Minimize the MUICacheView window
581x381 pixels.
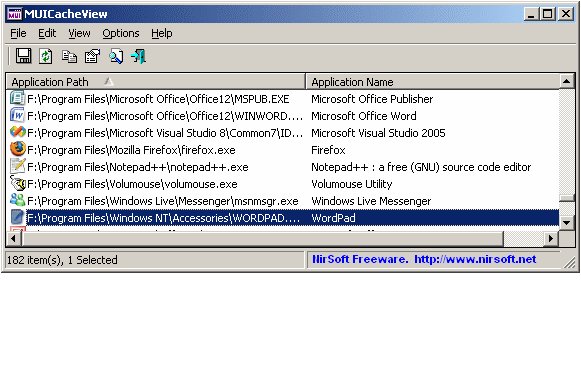coord(531,14)
